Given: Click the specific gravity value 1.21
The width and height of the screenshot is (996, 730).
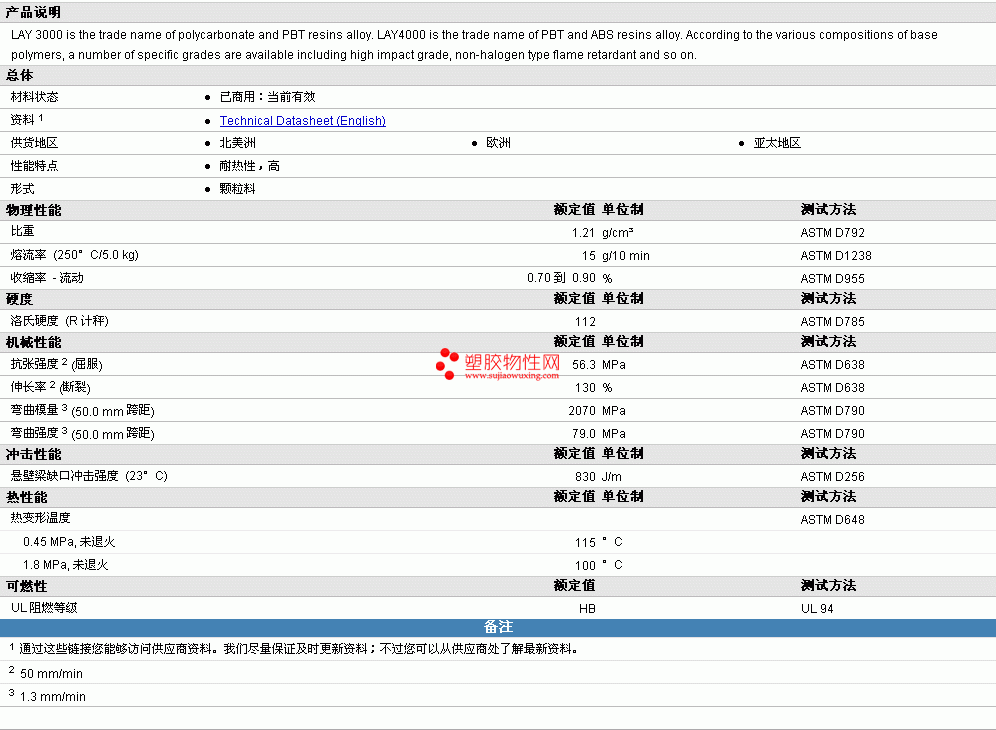Looking at the screenshot, I should tap(584, 233).
